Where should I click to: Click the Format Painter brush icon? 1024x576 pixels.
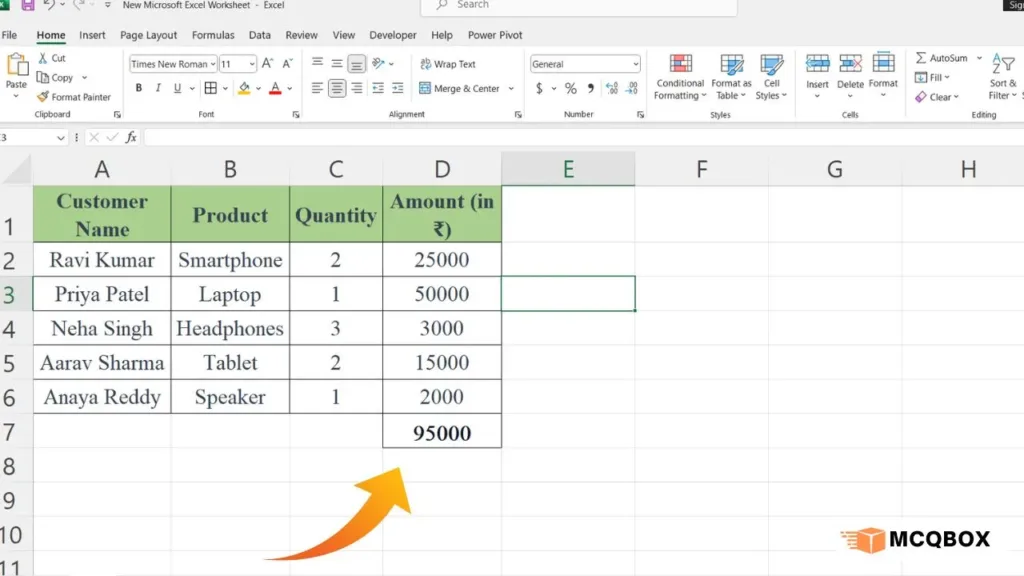tap(43, 97)
